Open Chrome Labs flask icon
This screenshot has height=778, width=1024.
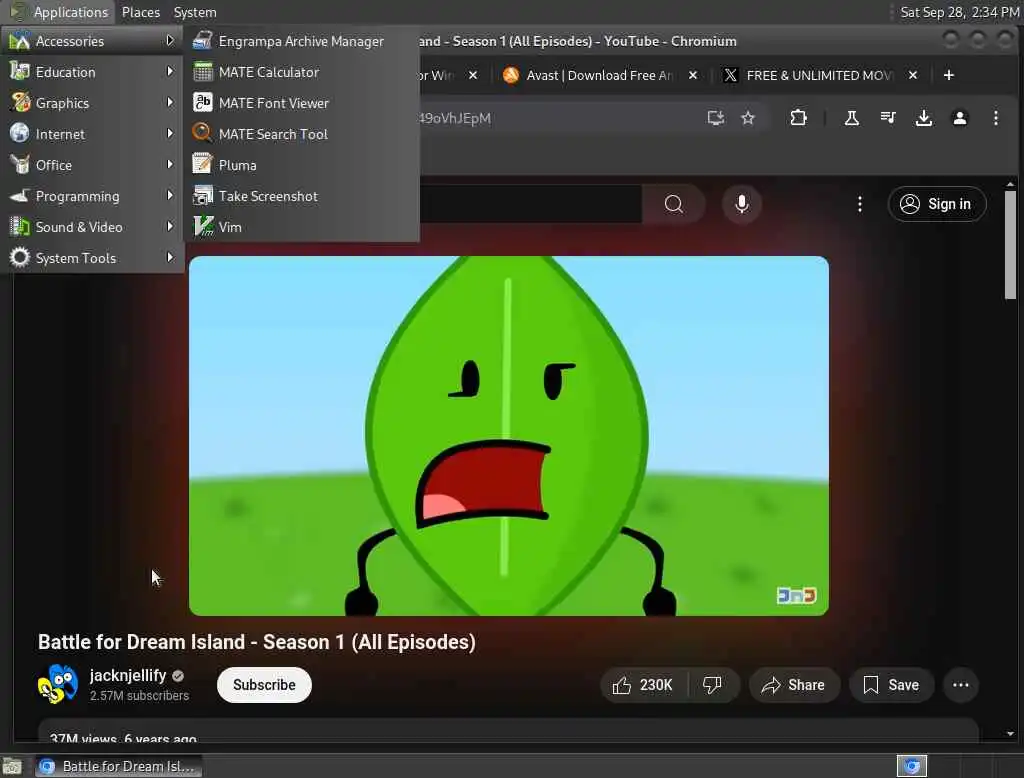point(852,118)
